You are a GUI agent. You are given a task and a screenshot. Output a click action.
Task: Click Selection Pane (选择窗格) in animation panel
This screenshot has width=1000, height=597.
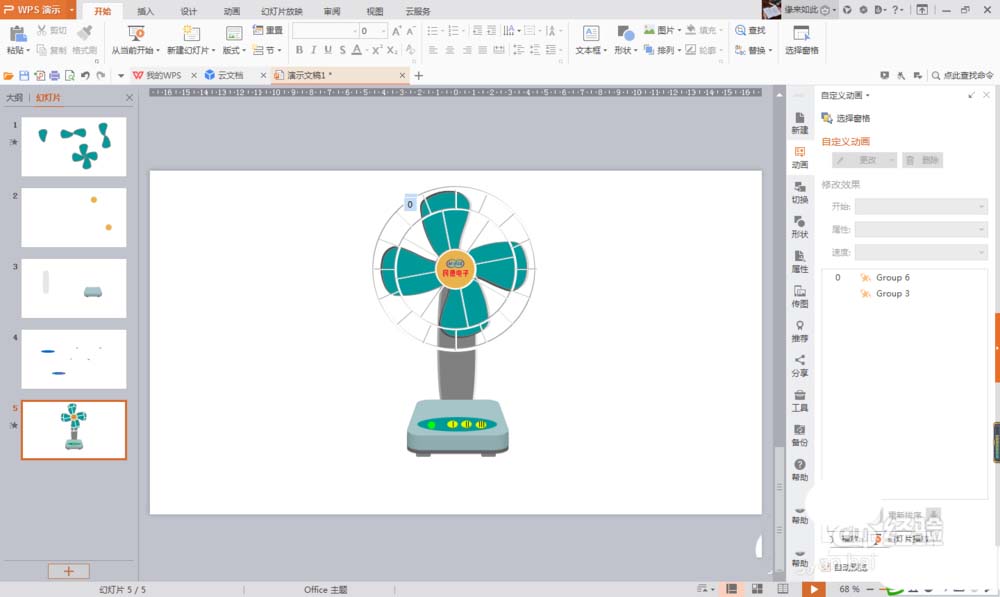tap(846, 118)
